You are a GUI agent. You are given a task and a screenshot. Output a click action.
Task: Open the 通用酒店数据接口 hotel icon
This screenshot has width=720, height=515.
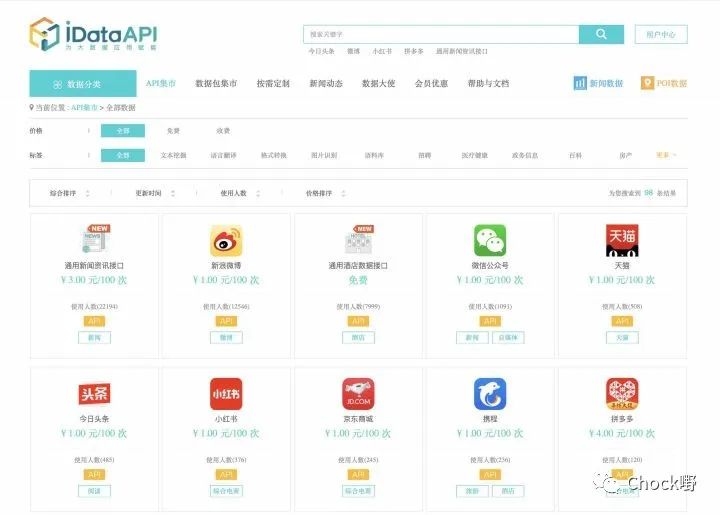point(359,239)
